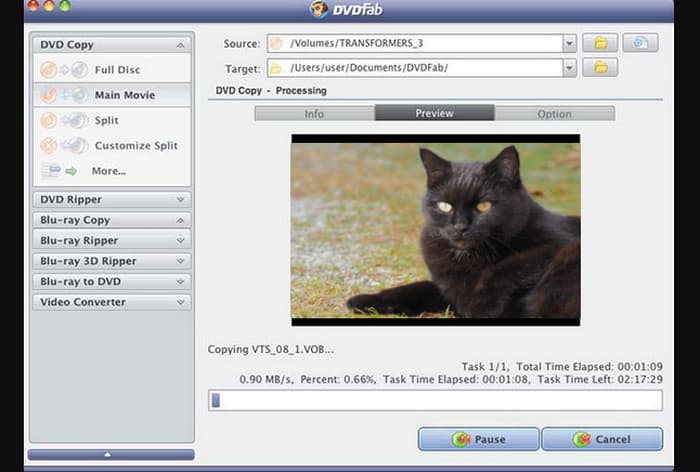Browse for source folder icon button
The height and width of the screenshot is (472, 700).
tap(600, 43)
